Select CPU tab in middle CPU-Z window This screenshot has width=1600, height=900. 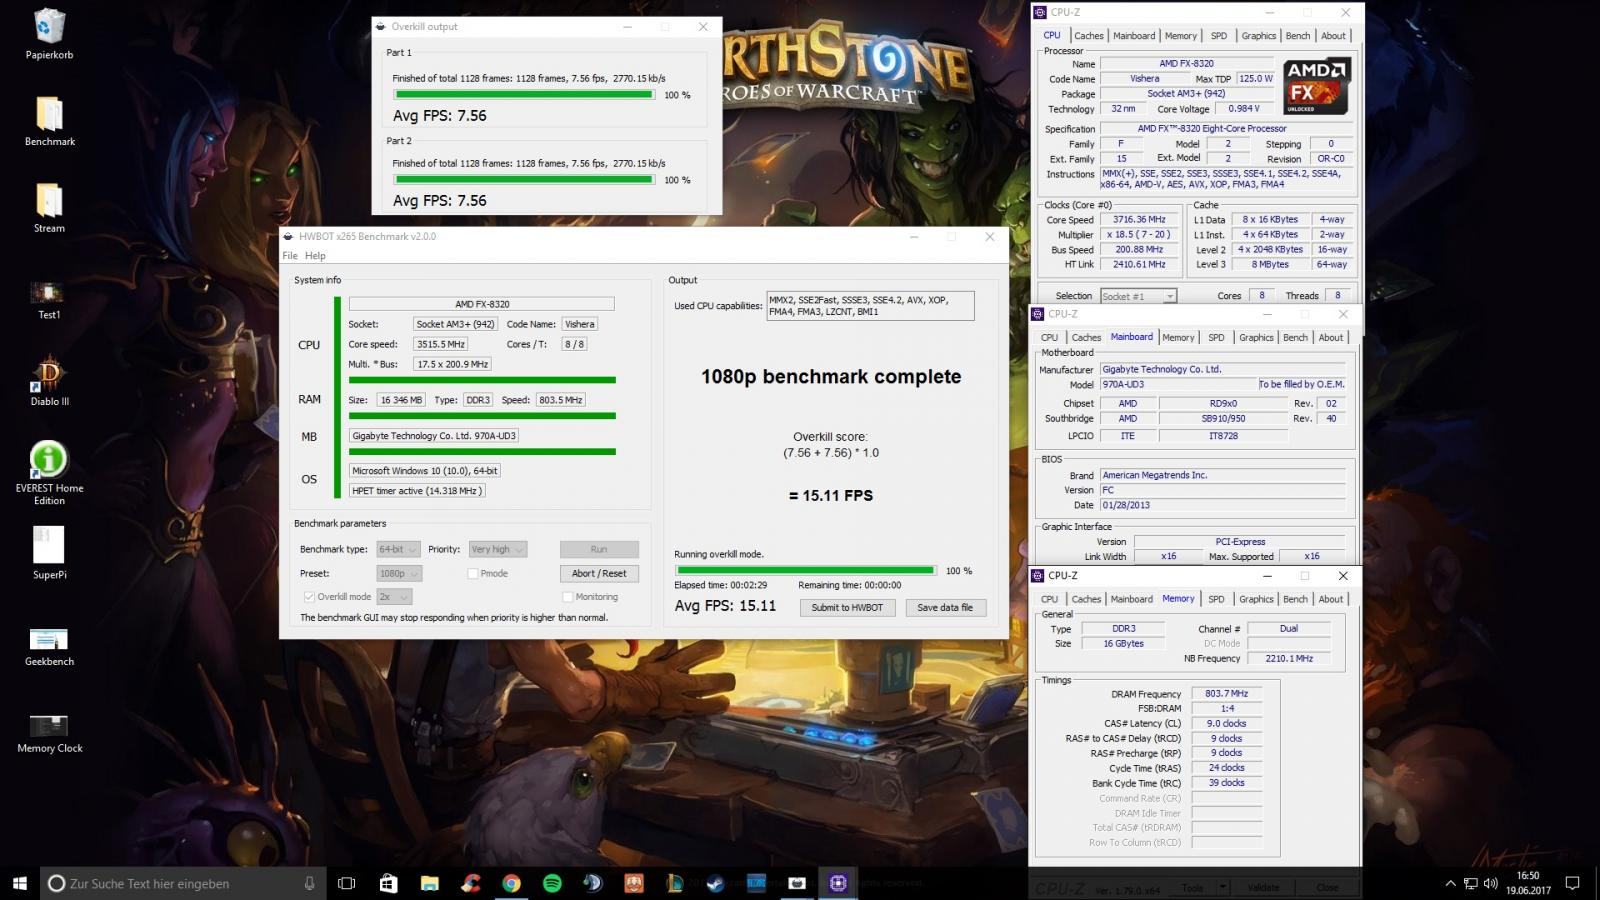pyautogui.click(x=1049, y=338)
